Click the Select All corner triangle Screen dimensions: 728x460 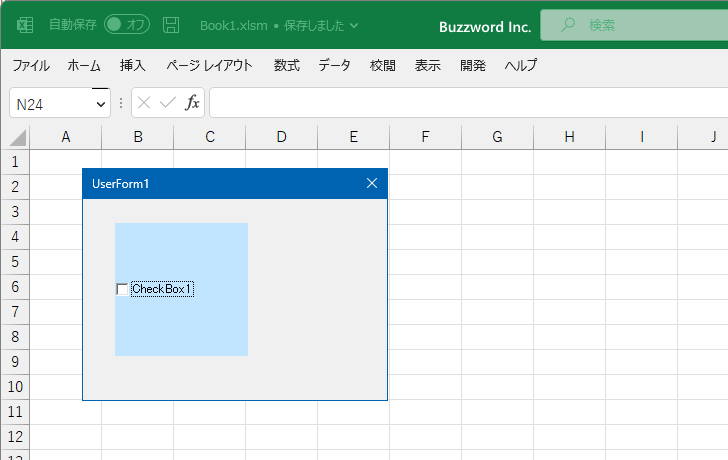(16, 138)
